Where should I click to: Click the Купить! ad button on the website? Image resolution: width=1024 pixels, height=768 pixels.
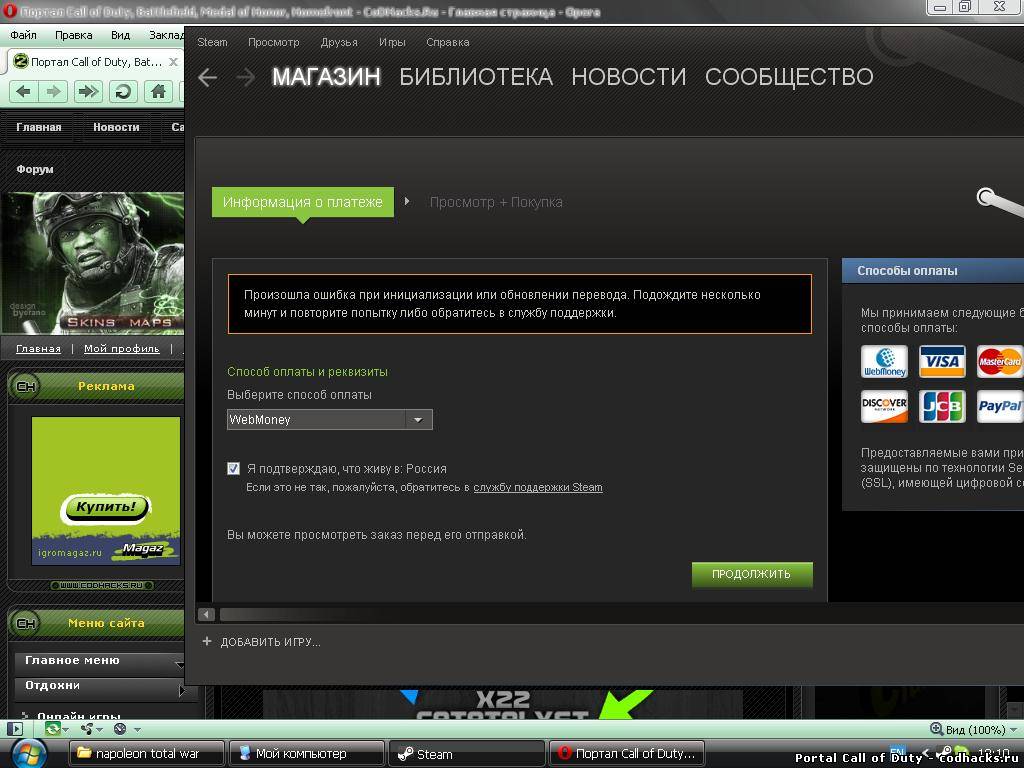pyautogui.click(x=106, y=507)
